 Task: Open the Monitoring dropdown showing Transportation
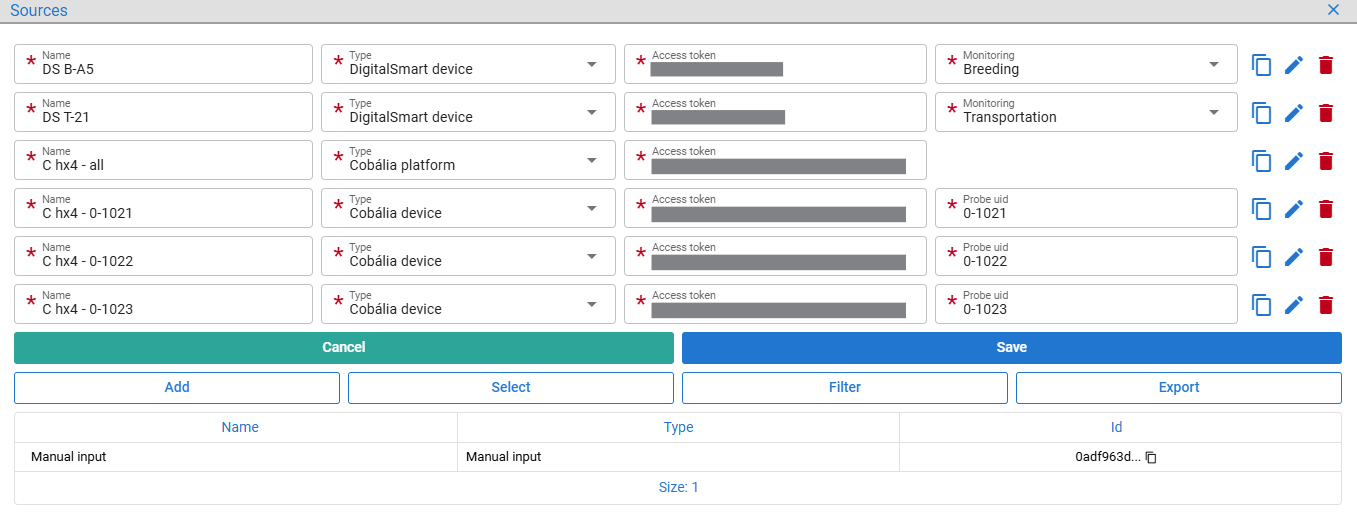click(1086, 112)
